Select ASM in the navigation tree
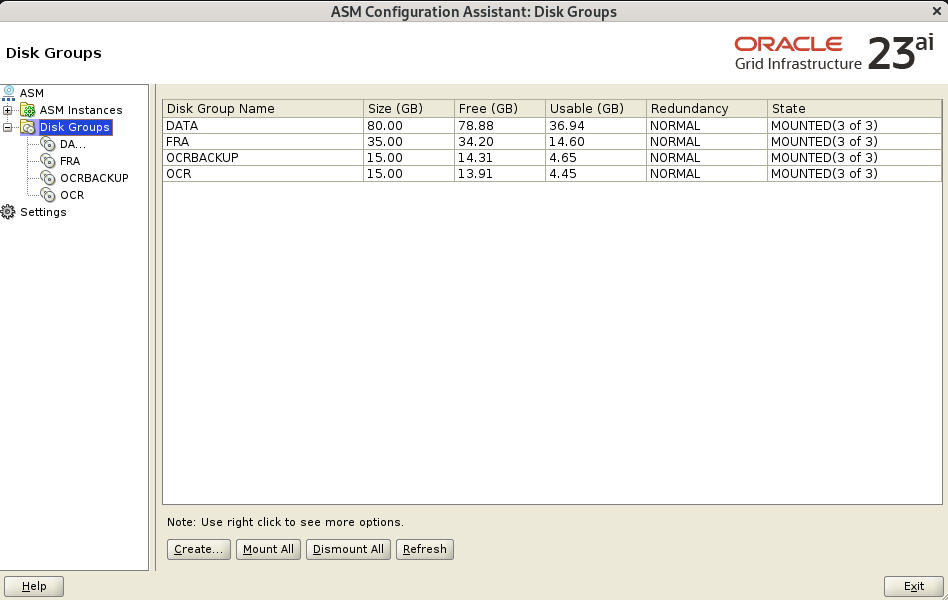 pyautogui.click(x=31, y=93)
